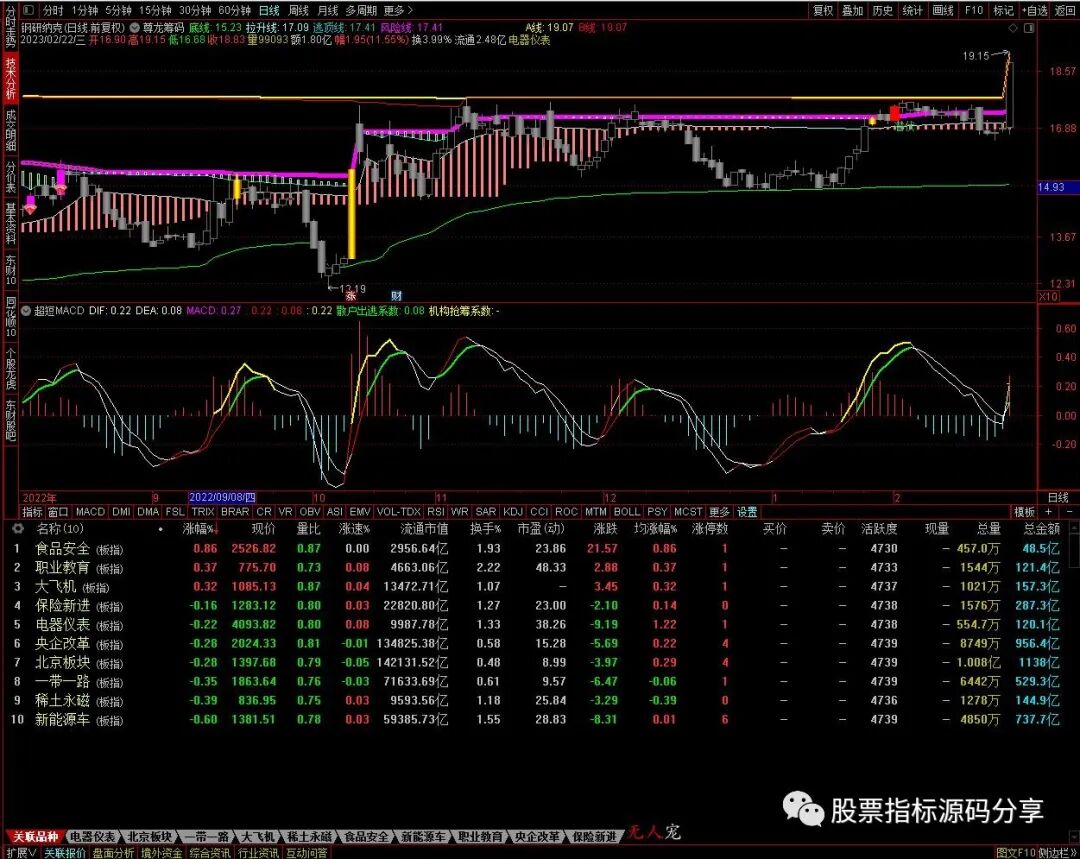Click the panel layout icon beside 分时

(x=29, y=10)
